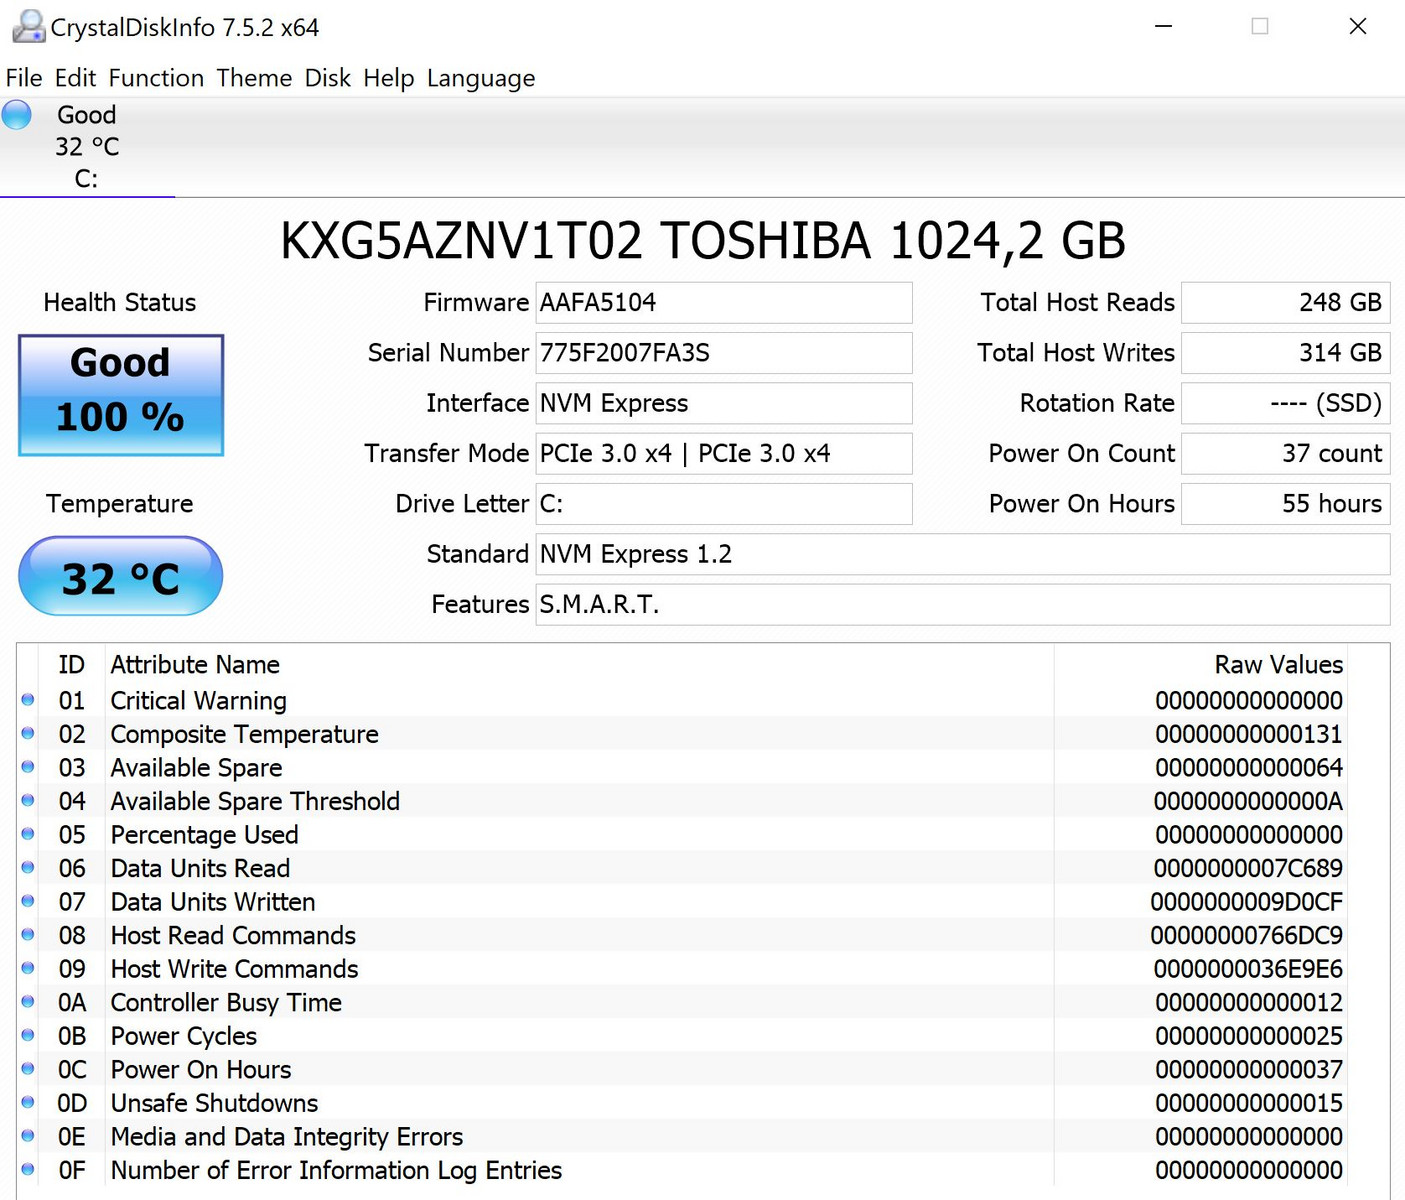
Task: Click the status dot for Critical Warning
Action: pyautogui.click(x=28, y=700)
